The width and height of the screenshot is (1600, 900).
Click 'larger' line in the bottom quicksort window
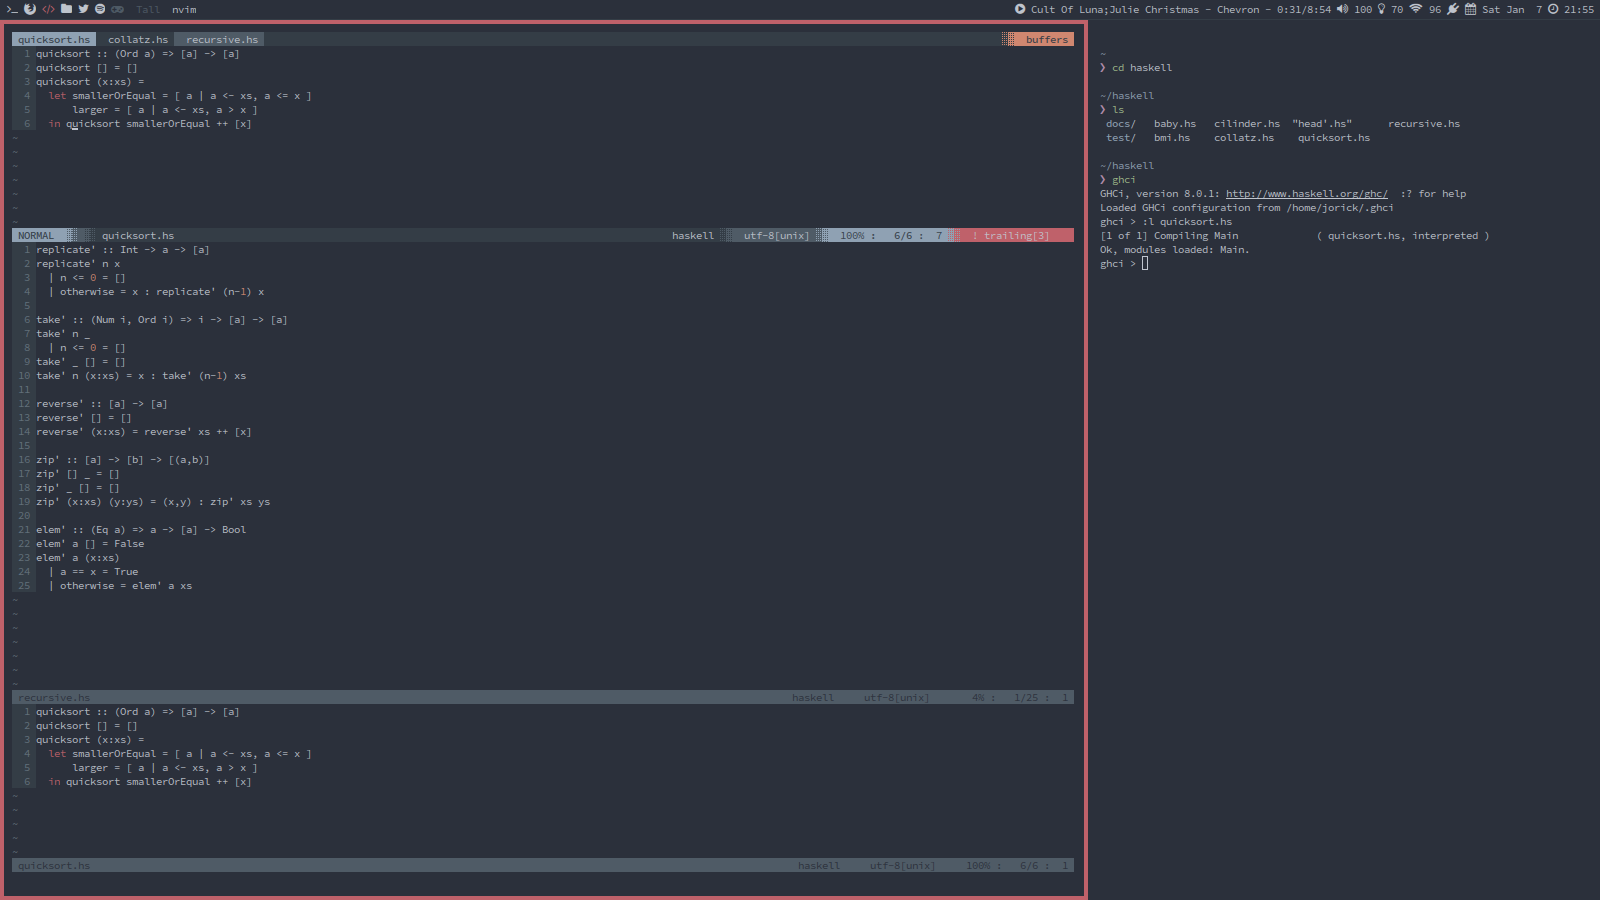click(x=165, y=768)
